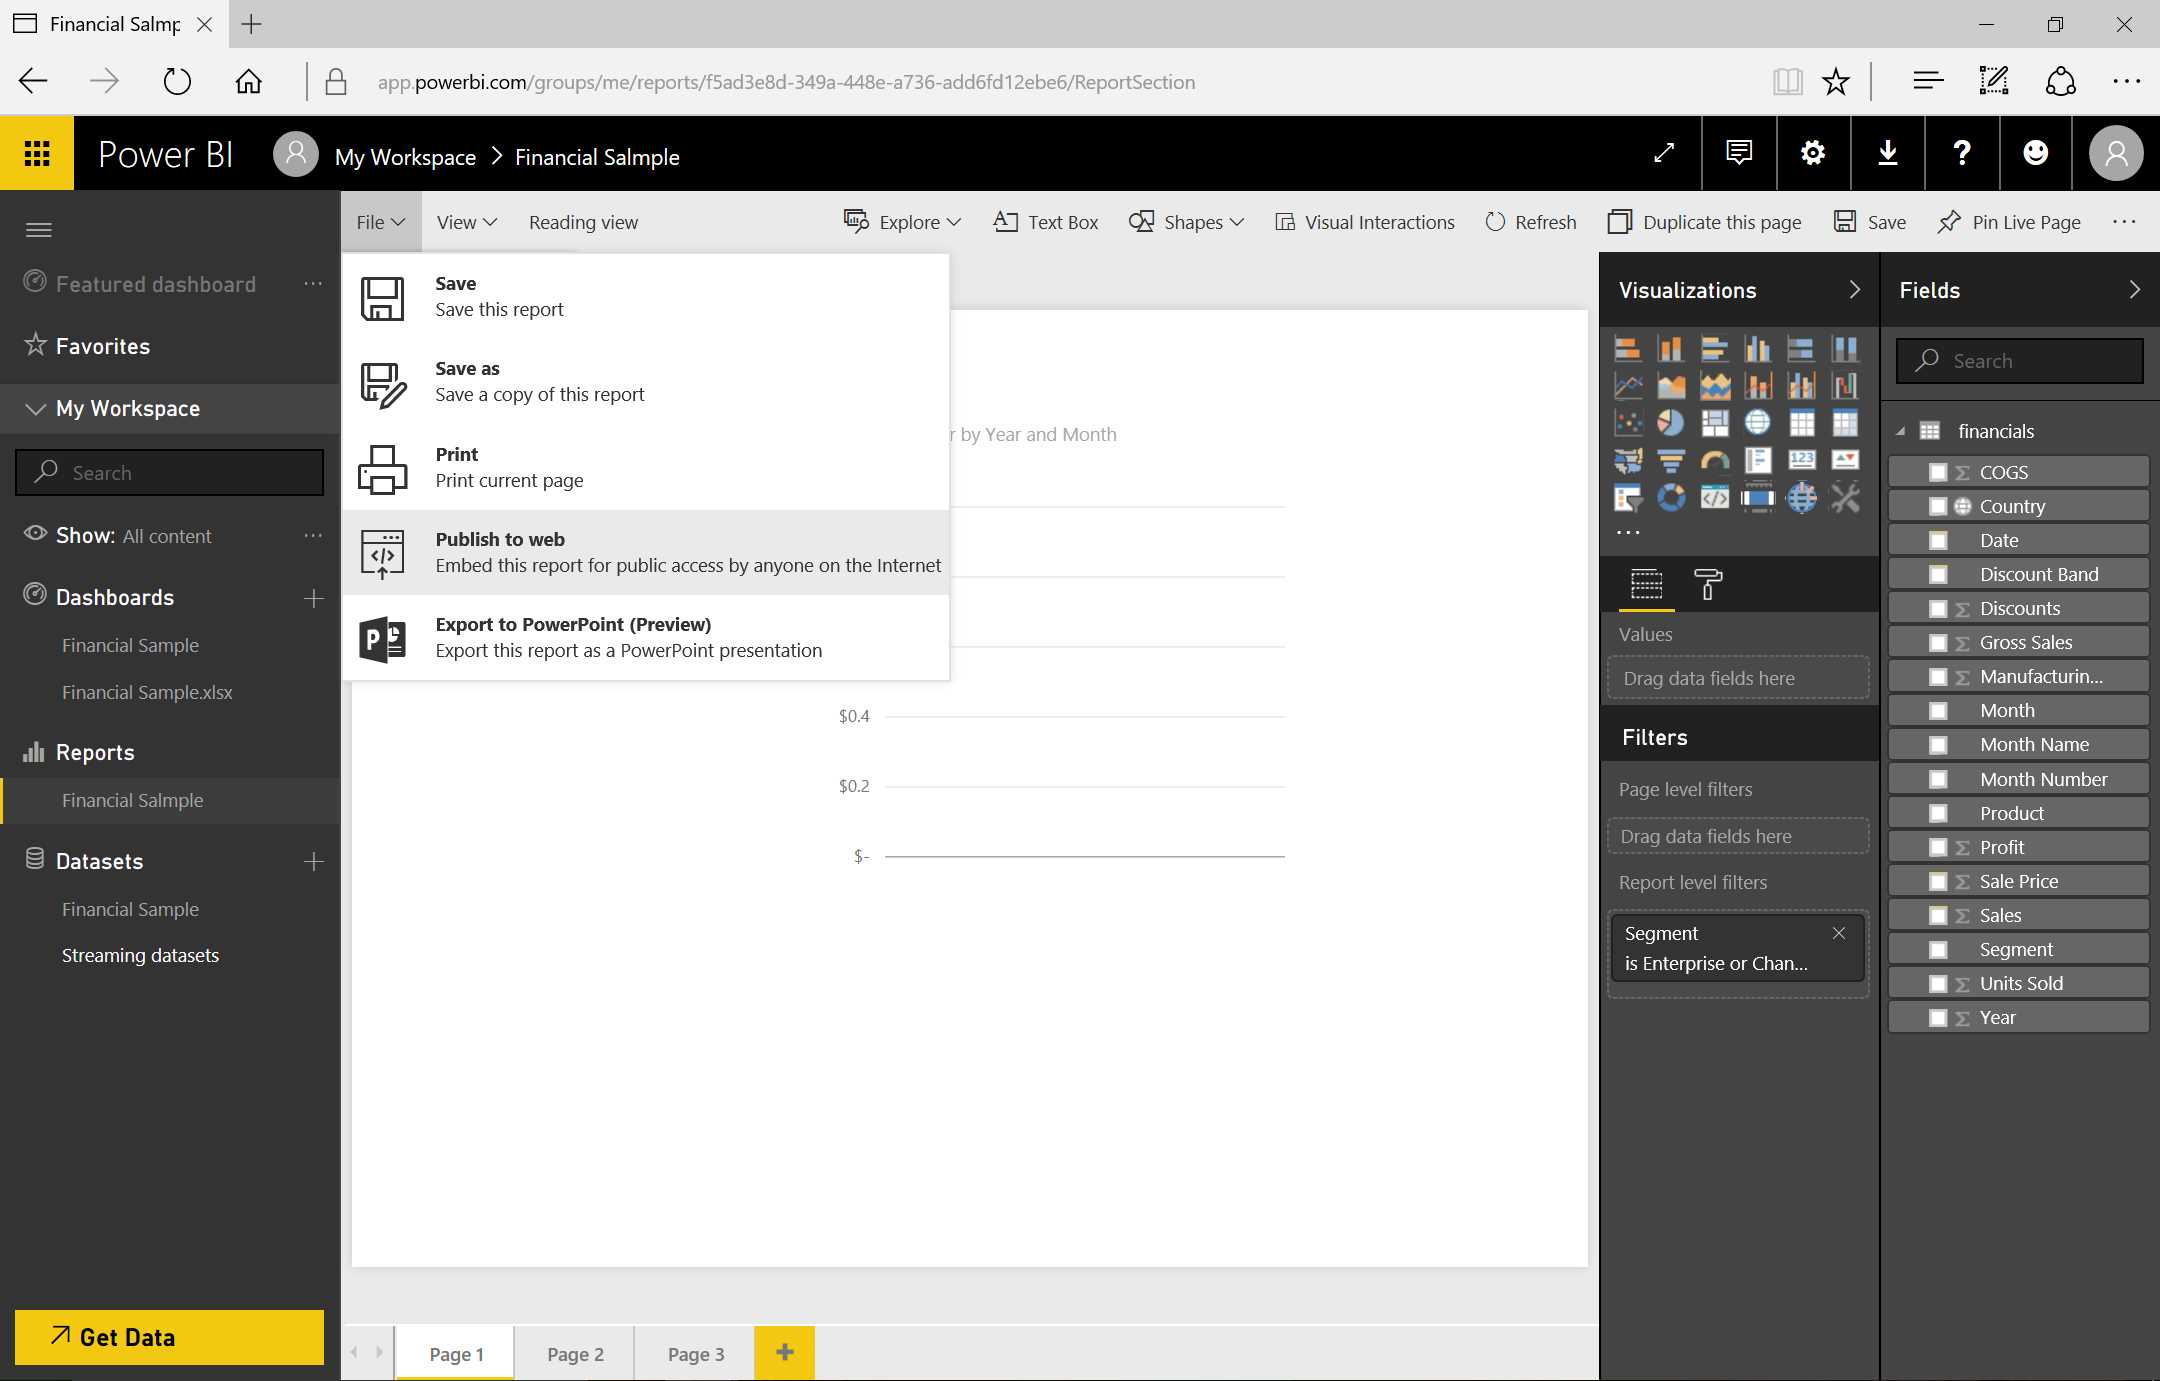Select the pie chart visualization

pyautogui.click(x=1671, y=423)
